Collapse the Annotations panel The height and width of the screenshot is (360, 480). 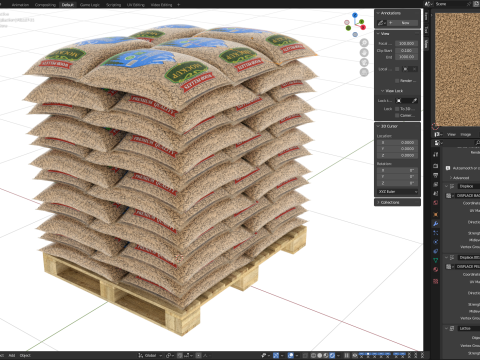pos(378,13)
